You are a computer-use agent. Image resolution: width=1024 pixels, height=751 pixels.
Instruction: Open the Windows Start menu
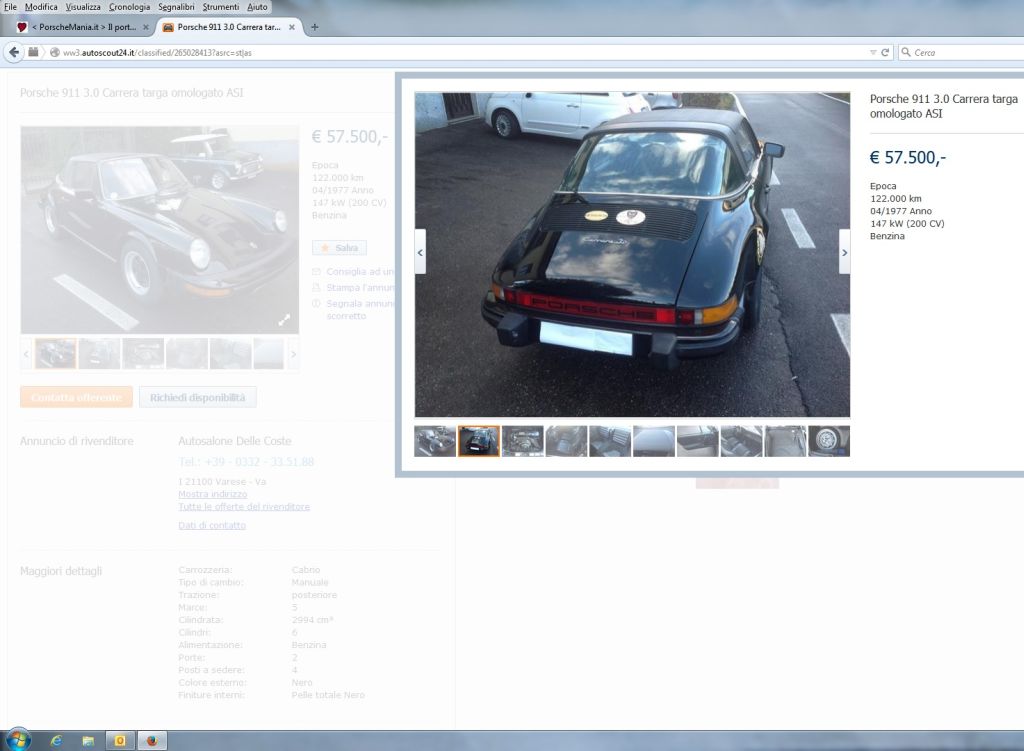[18, 740]
